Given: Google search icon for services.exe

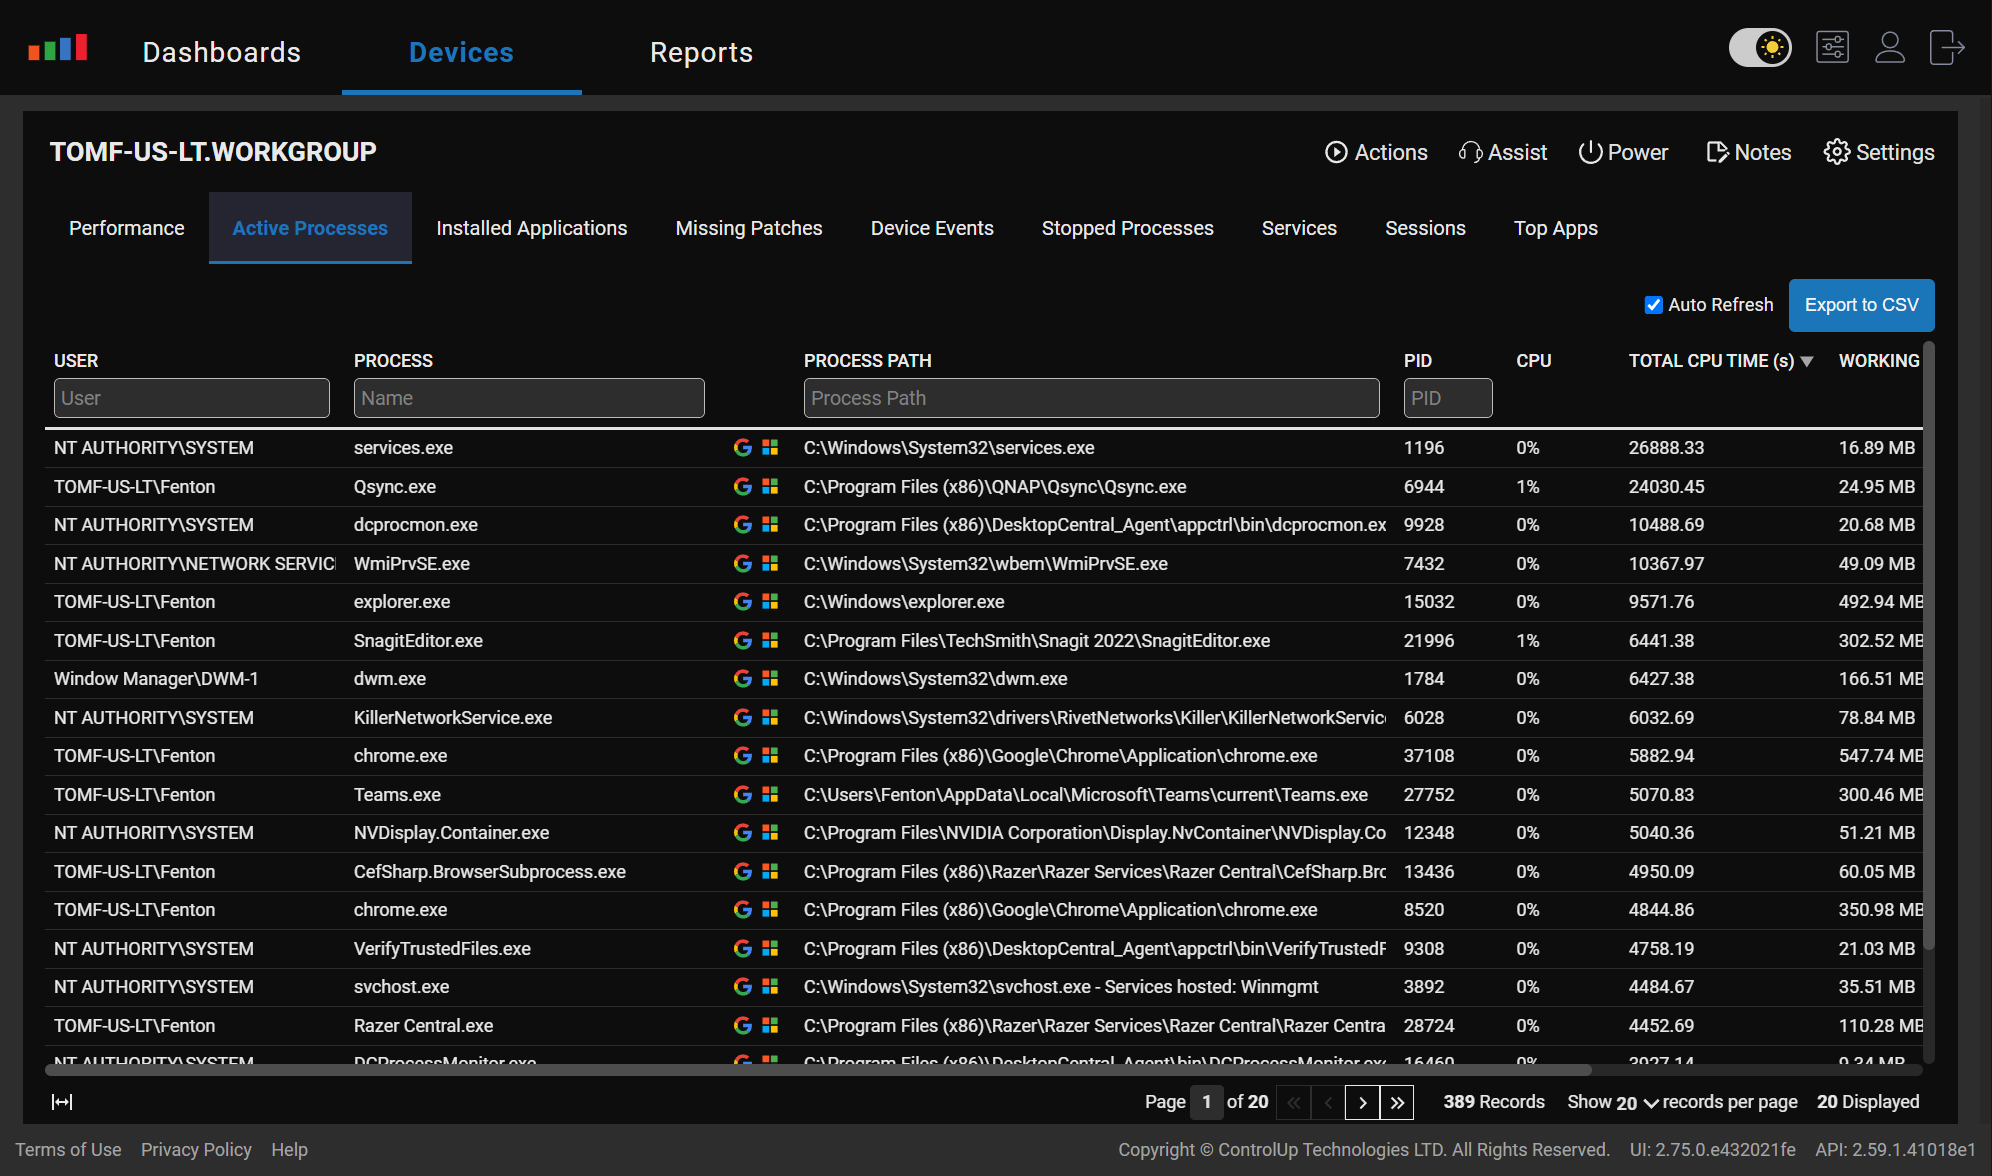Looking at the screenshot, I should [743, 448].
